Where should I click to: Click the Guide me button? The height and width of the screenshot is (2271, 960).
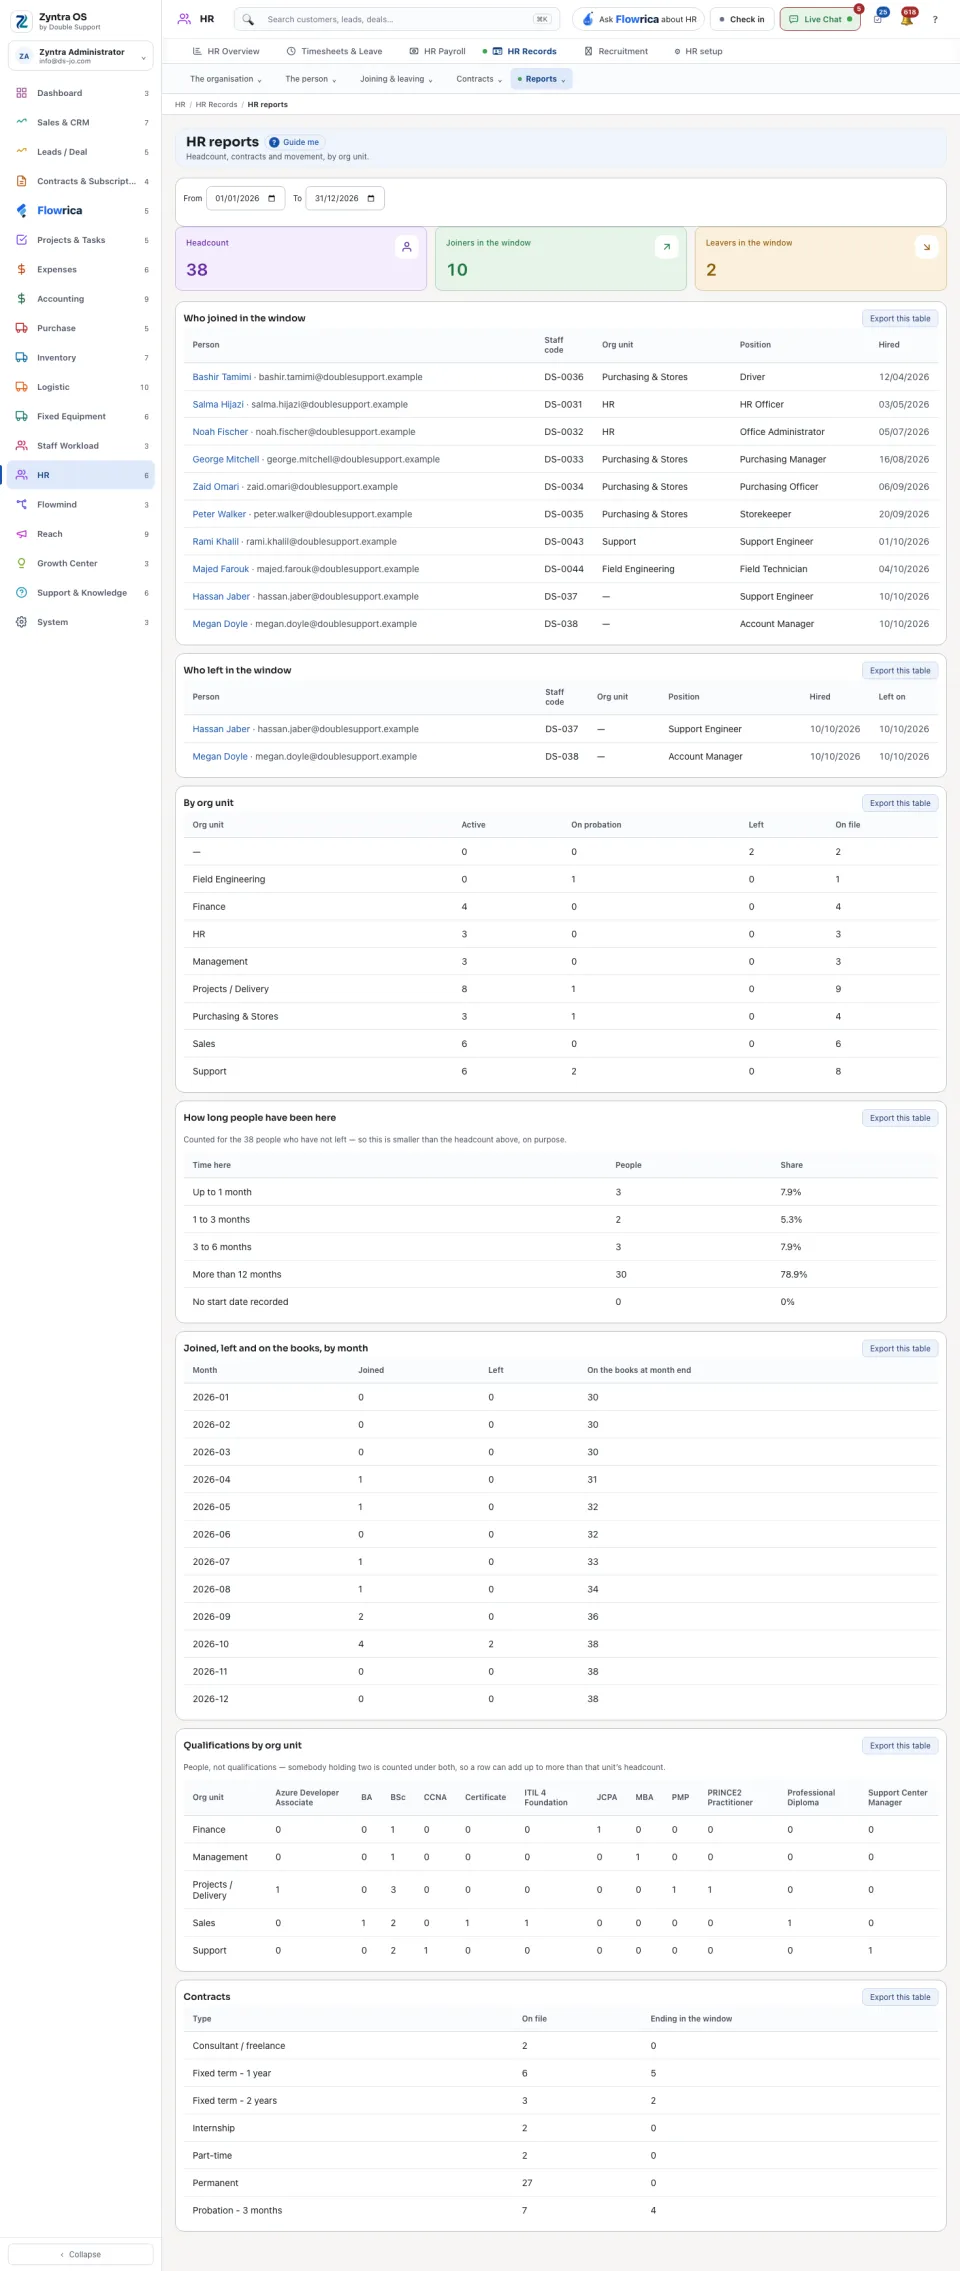[295, 142]
